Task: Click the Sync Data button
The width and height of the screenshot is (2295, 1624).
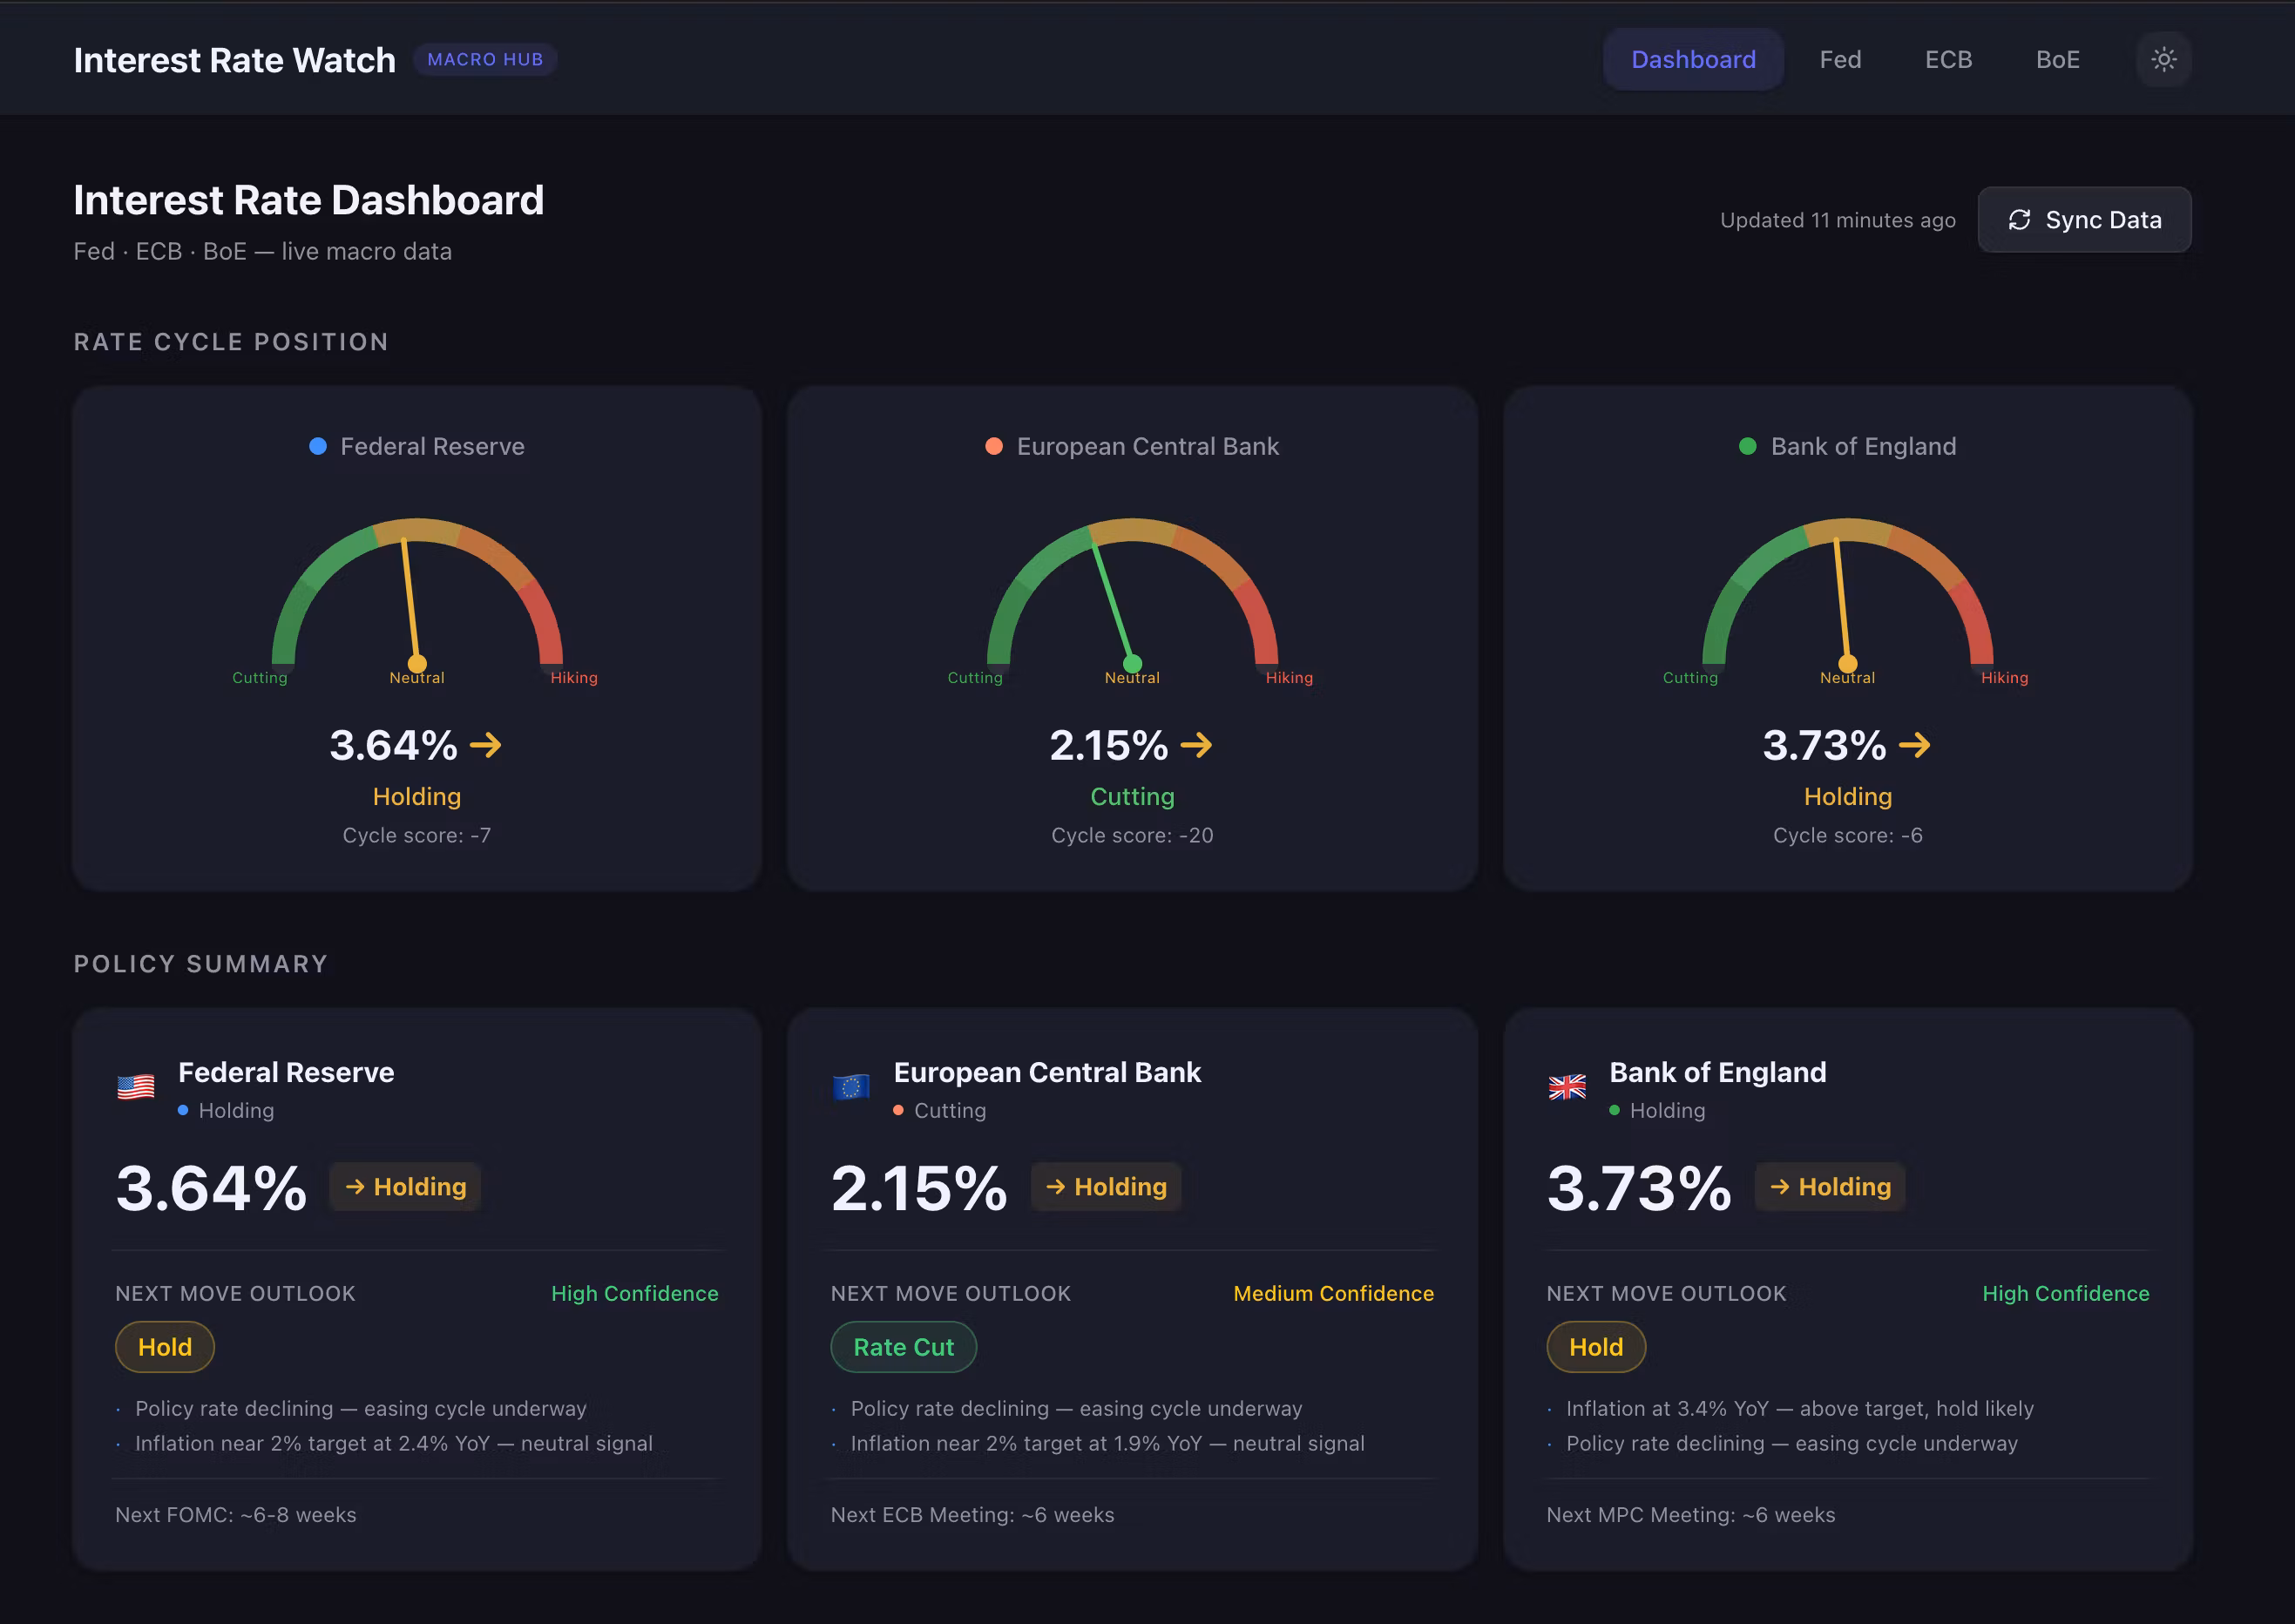Action: tap(2084, 220)
